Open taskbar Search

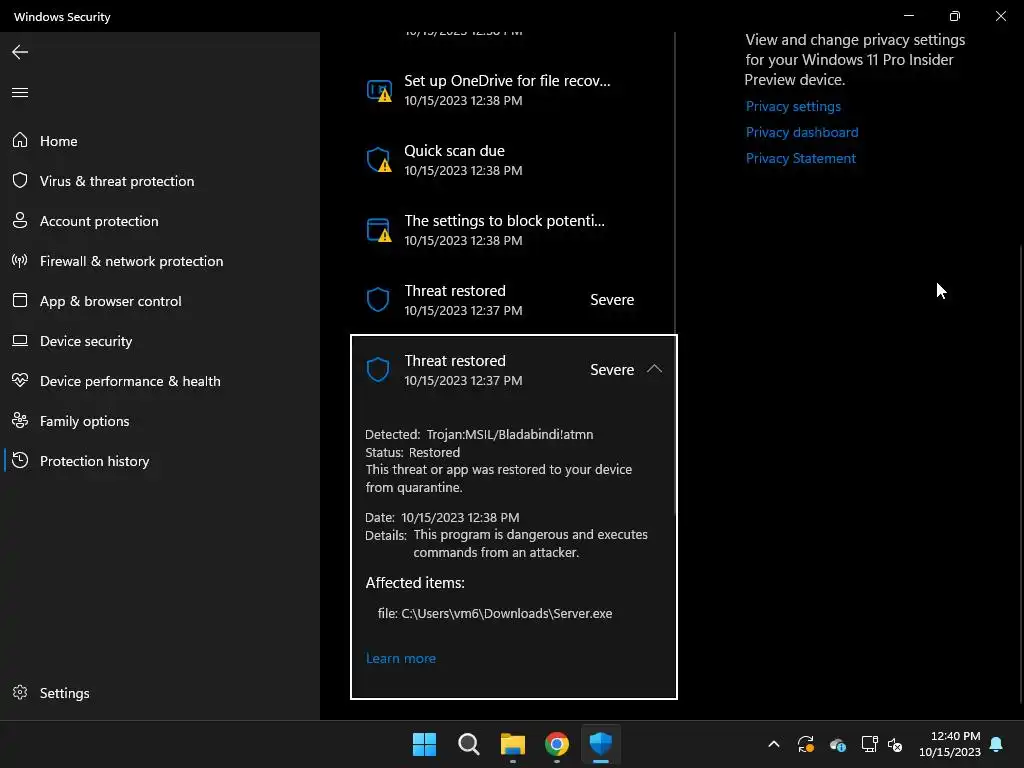pos(469,744)
